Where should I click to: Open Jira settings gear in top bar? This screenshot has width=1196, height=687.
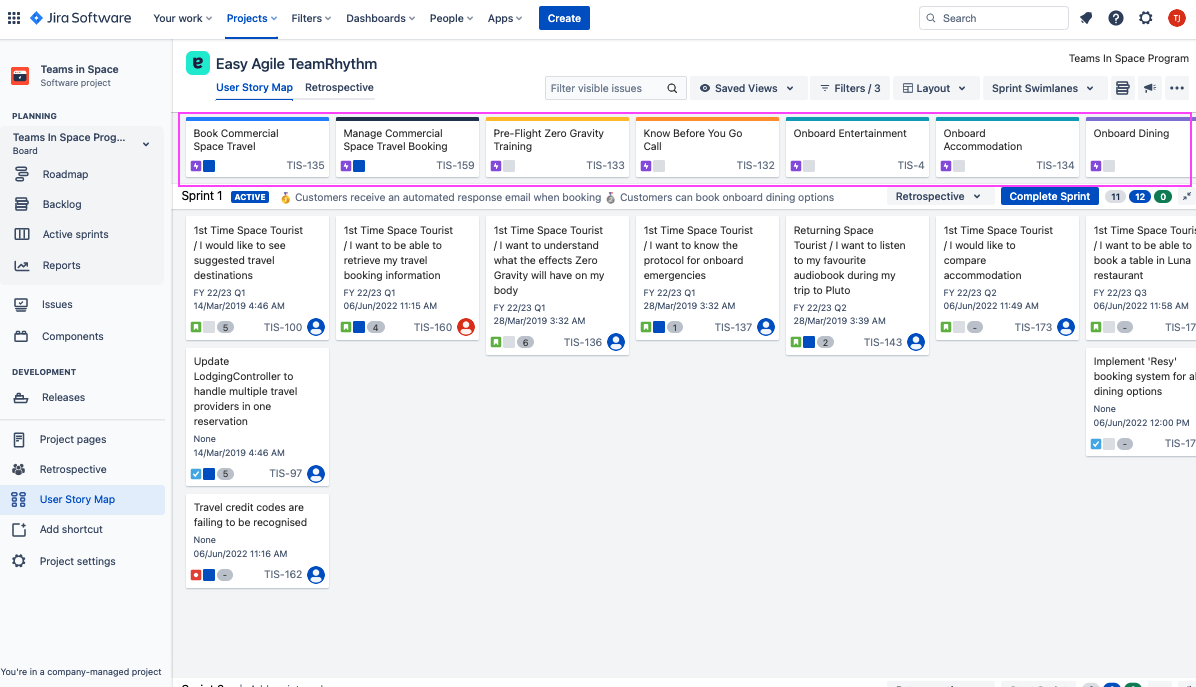[1146, 18]
